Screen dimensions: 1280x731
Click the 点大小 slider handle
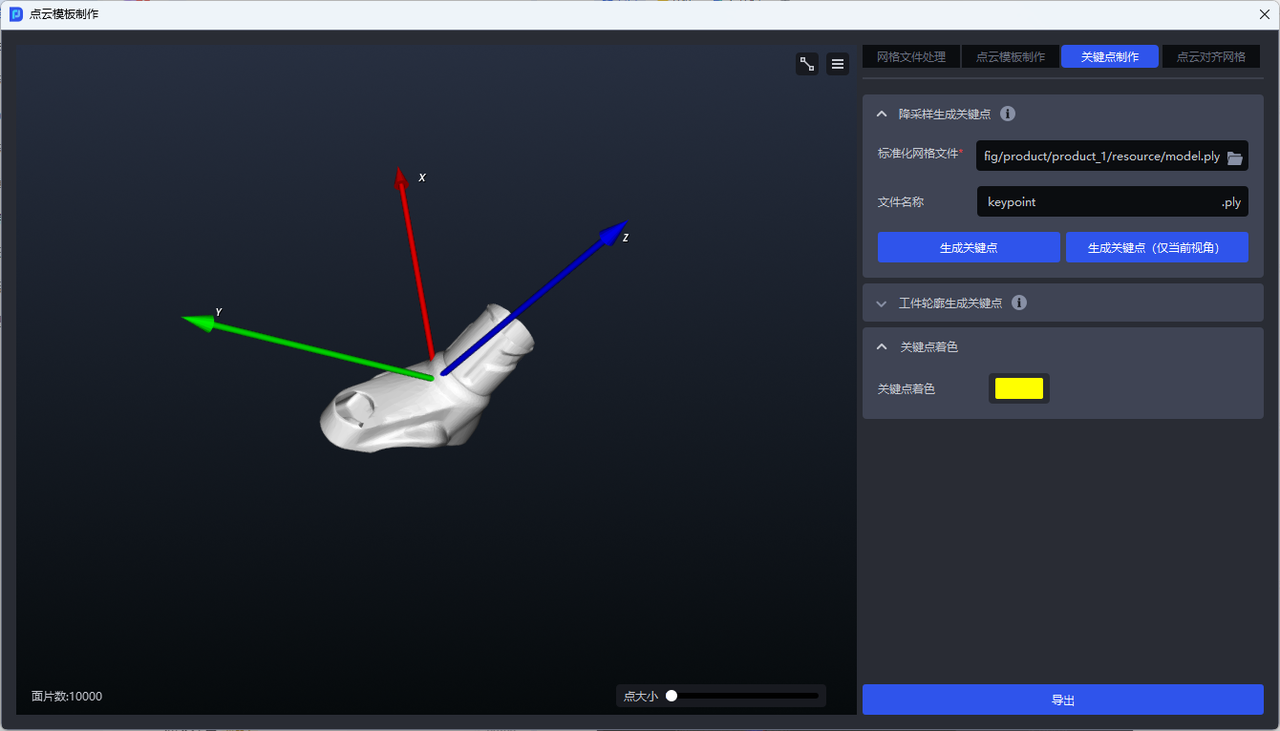672,696
